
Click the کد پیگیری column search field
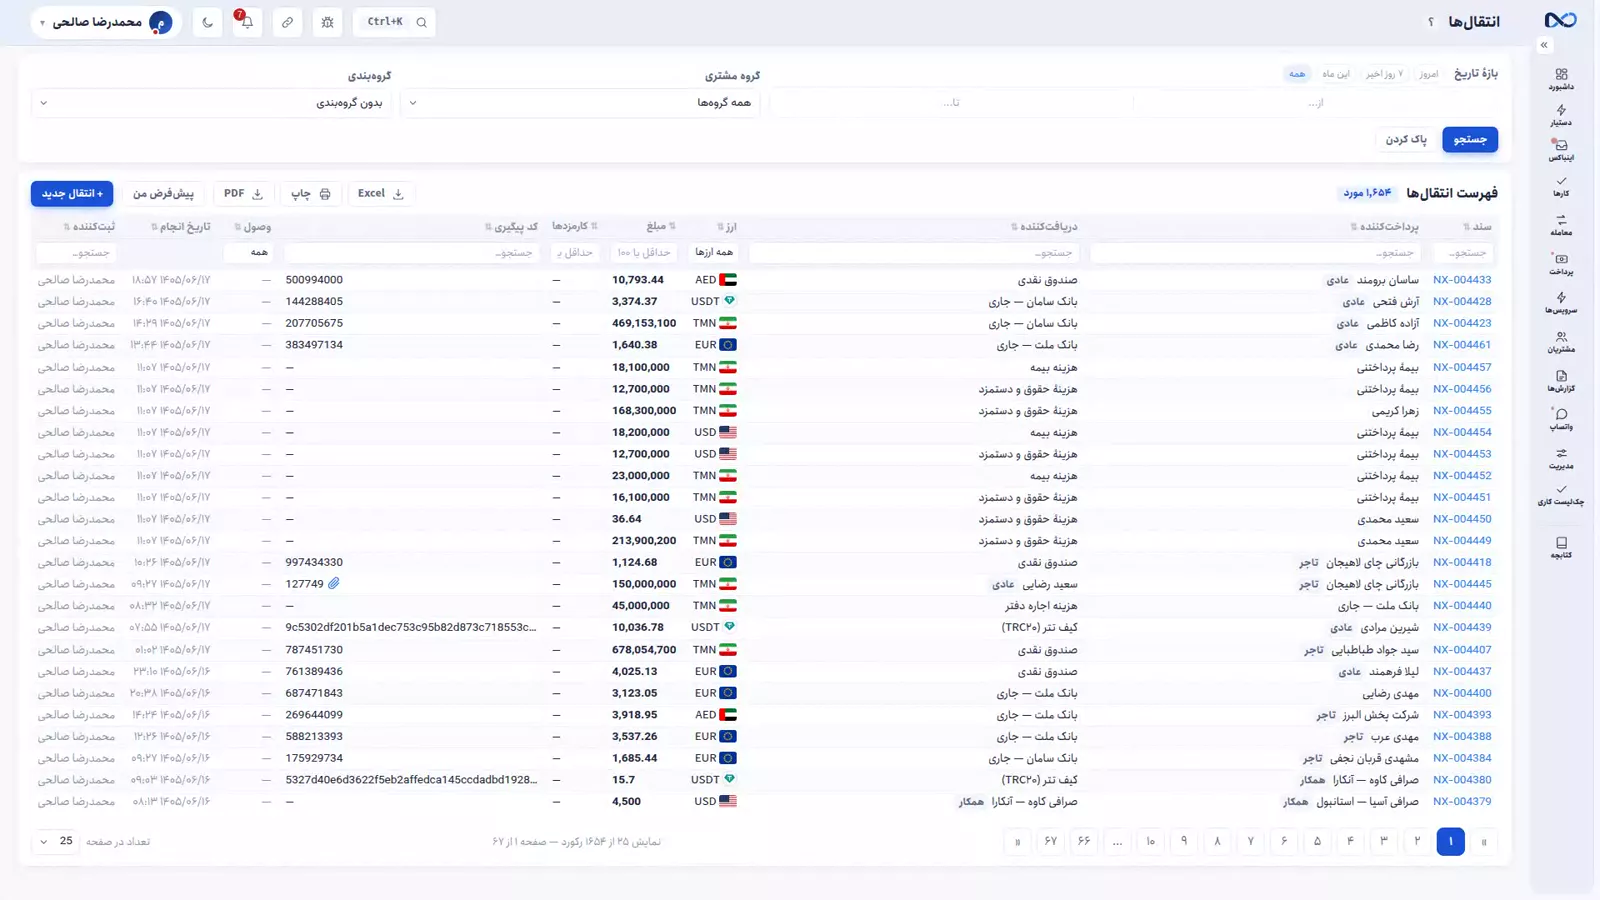tap(412, 252)
